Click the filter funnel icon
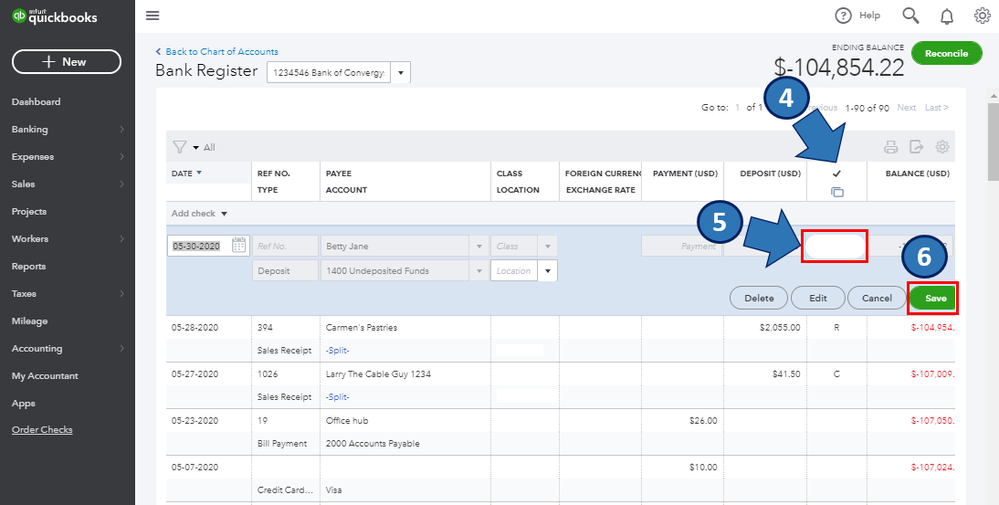 180,147
